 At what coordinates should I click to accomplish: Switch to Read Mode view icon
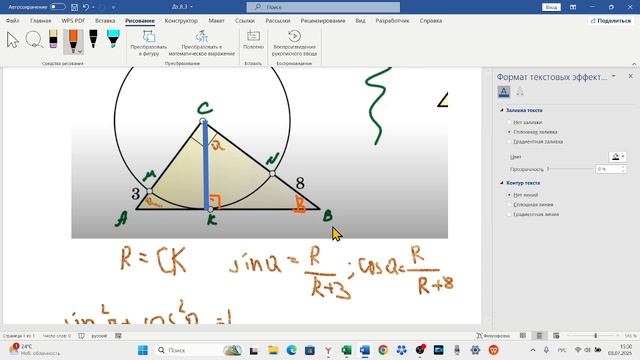[x=523, y=336]
